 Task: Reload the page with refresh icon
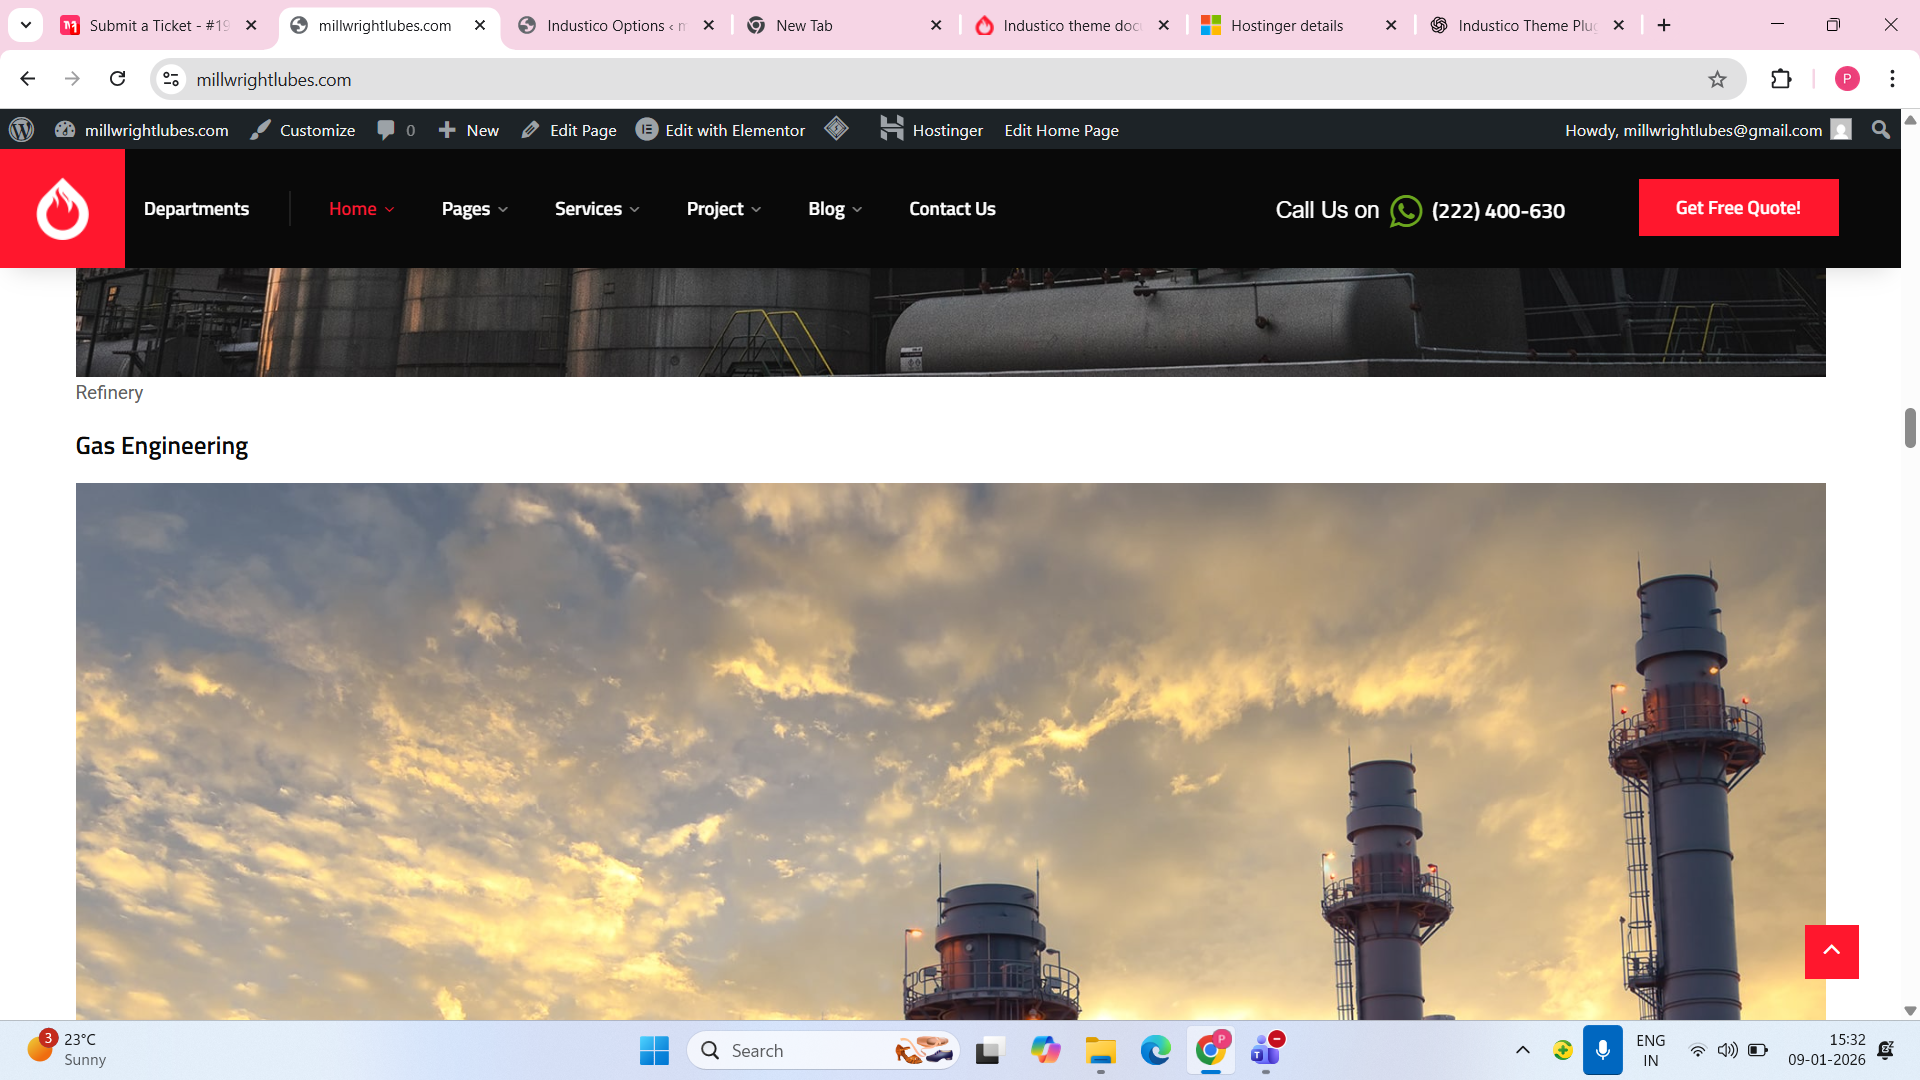pyautogui.click(x=117, y=79)
